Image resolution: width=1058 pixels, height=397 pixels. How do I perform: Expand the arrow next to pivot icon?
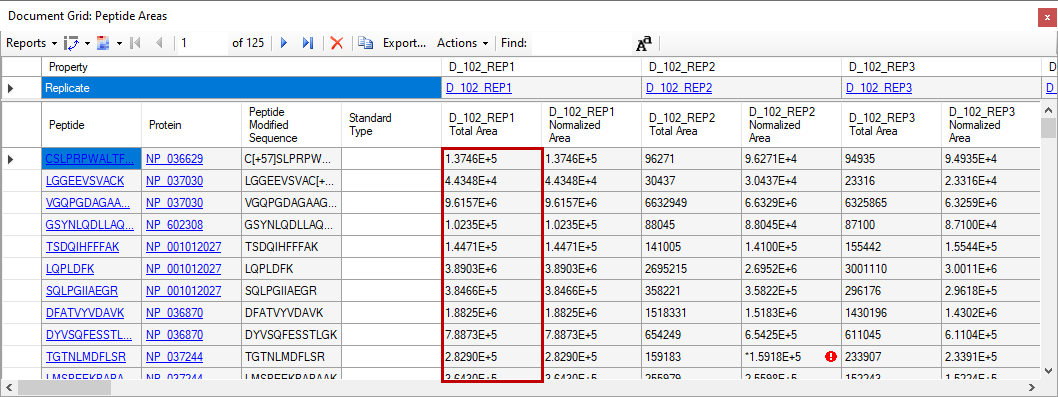point(87,43)
